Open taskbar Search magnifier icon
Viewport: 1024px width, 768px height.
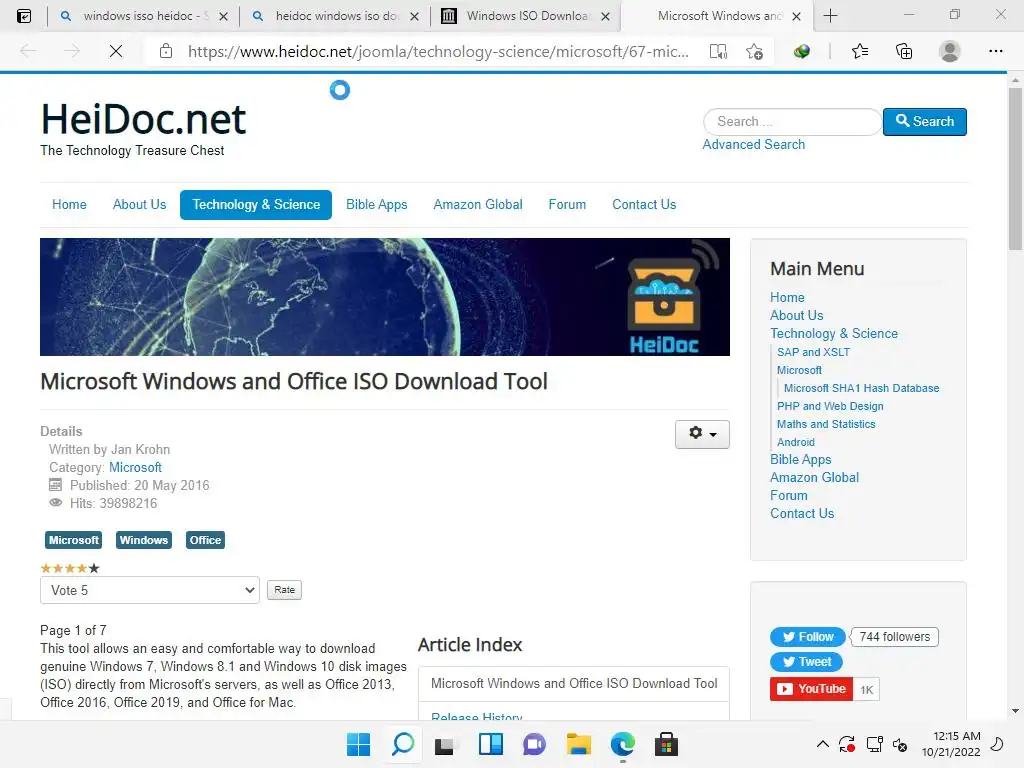pyautogui.click(x=403, y=744)
